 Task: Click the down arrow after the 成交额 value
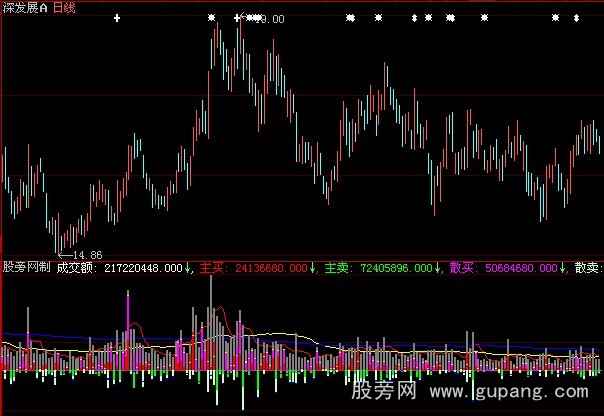click(188, 268)
